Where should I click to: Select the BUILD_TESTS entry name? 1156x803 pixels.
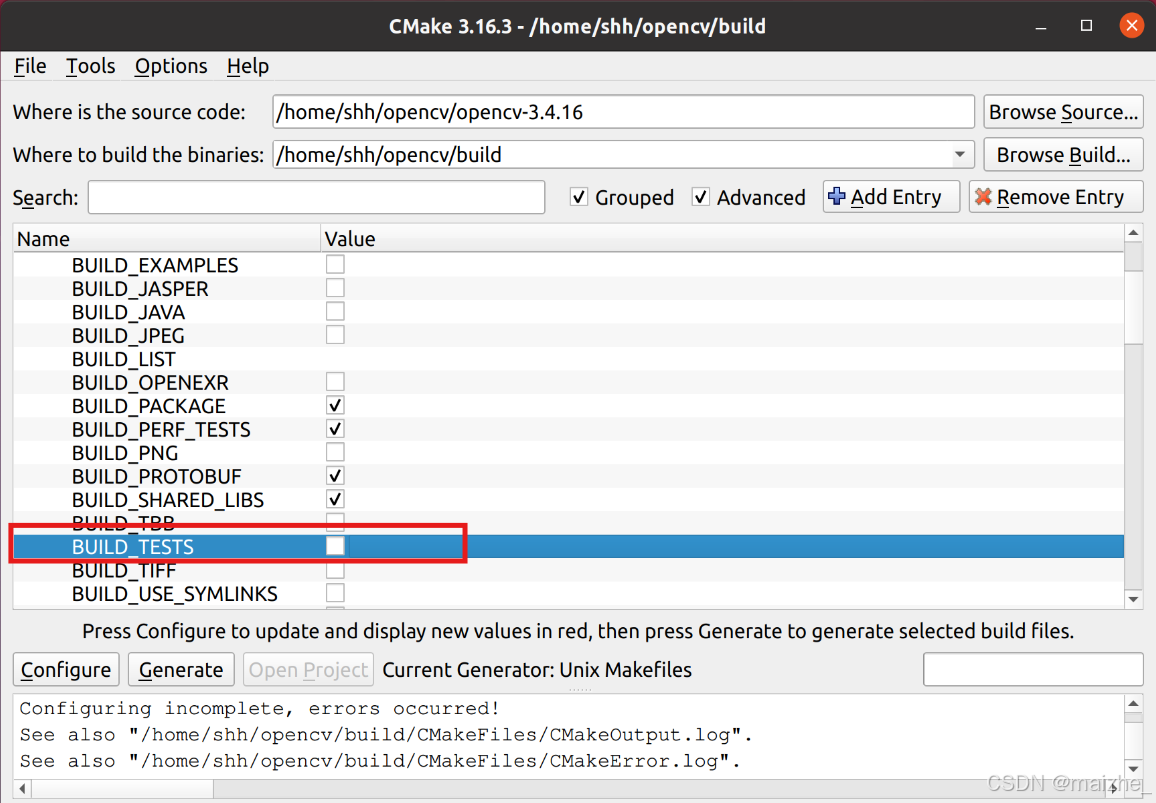133,547
